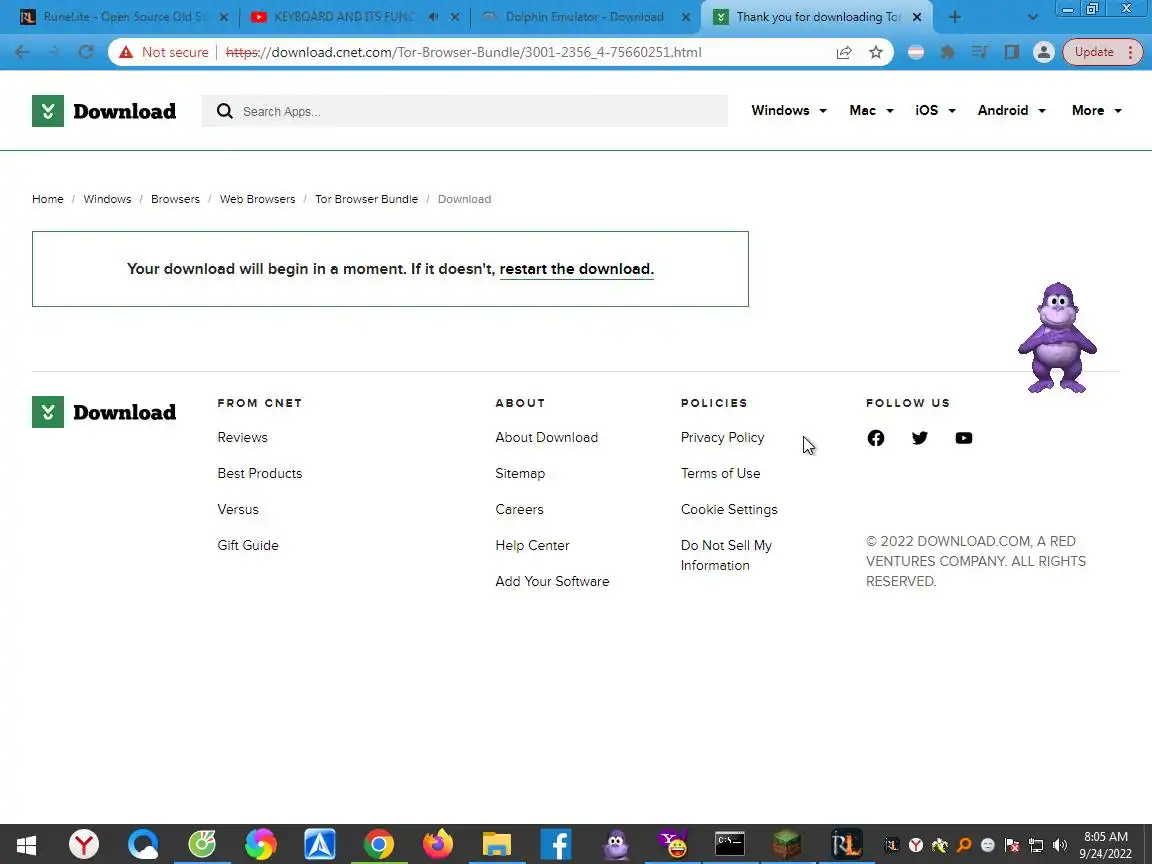Click the purple BonziBuddy gorilla character
Screen dimensions: 1152x864
tap(1057, 337)
